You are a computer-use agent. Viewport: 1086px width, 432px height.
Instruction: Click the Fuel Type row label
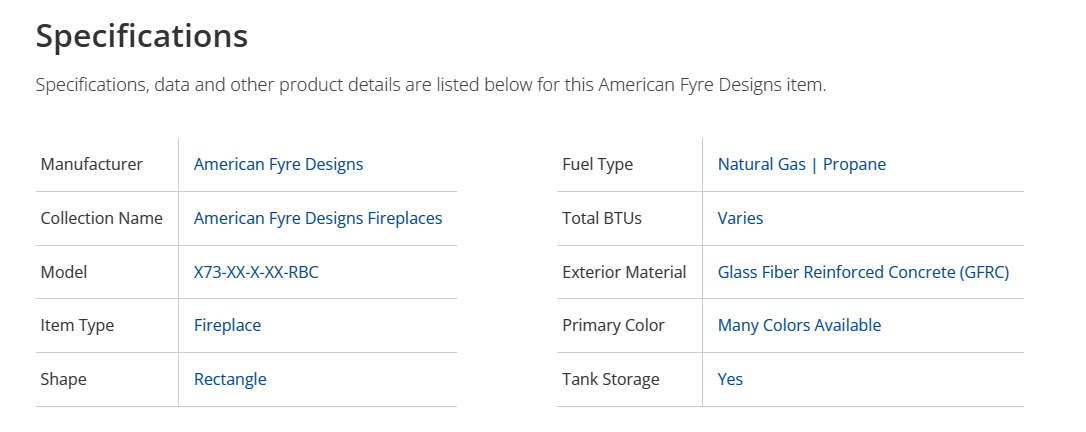pyautogui.click(x=597, y=164)
